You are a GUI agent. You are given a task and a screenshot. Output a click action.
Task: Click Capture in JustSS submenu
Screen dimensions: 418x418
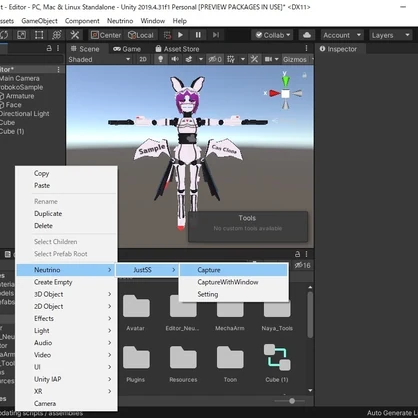[233, 270]
